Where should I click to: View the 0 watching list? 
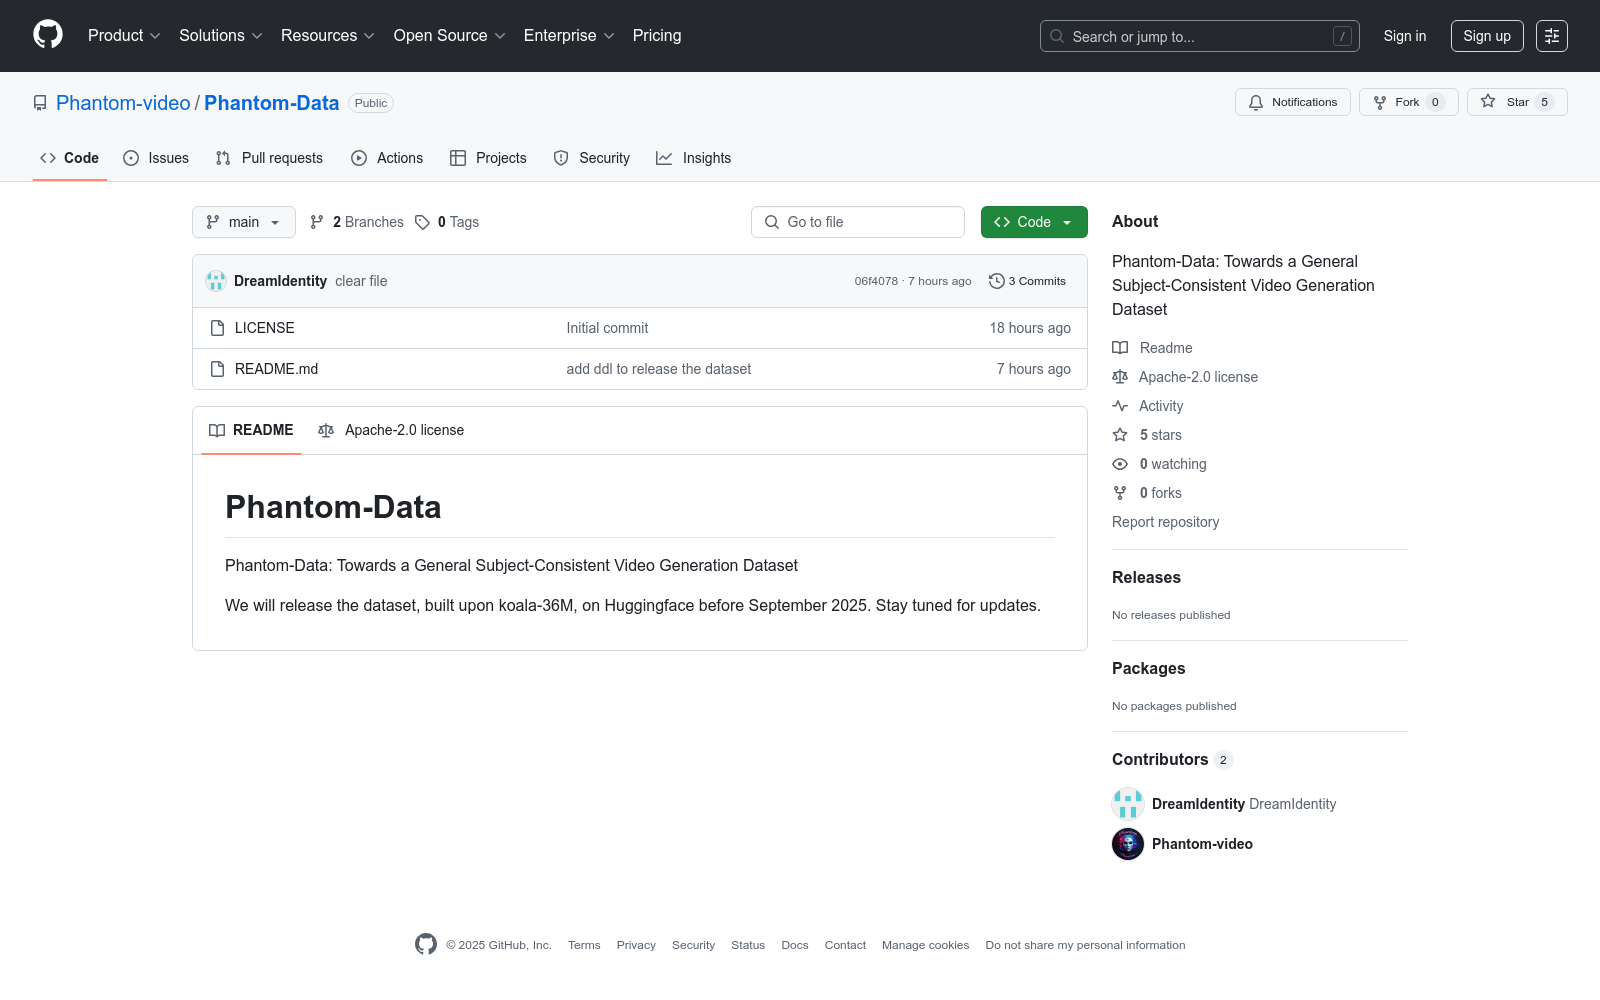[x=1159, y=464]
